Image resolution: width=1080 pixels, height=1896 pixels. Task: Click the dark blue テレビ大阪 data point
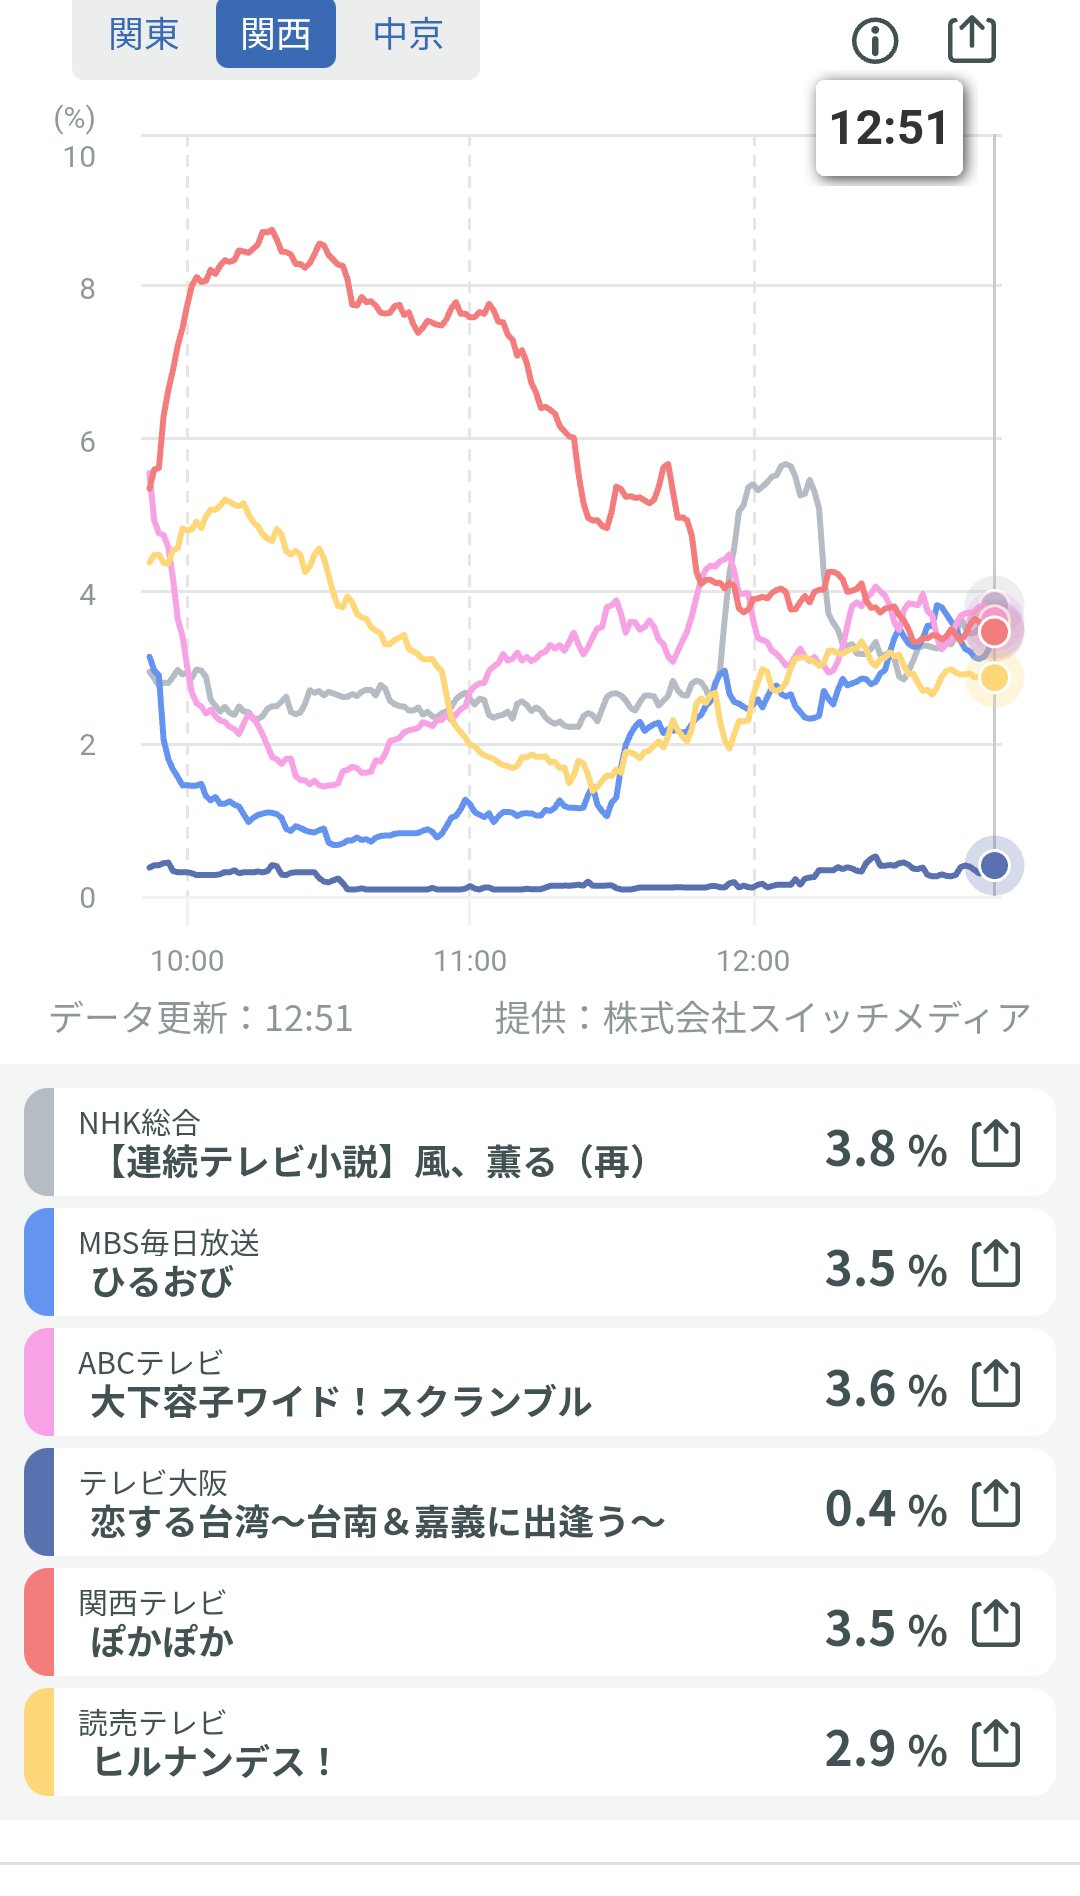[994, 865]
